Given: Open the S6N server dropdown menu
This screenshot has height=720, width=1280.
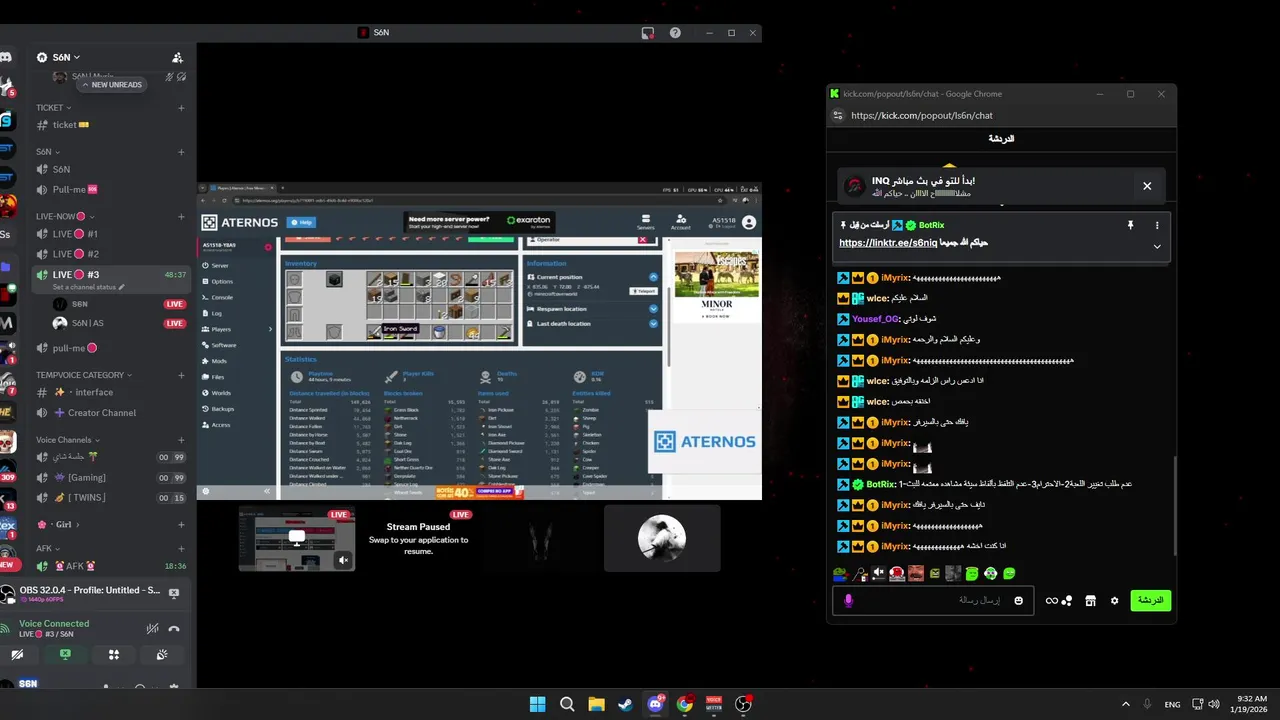Looking at the screenshot, I should tap(66, 58).
